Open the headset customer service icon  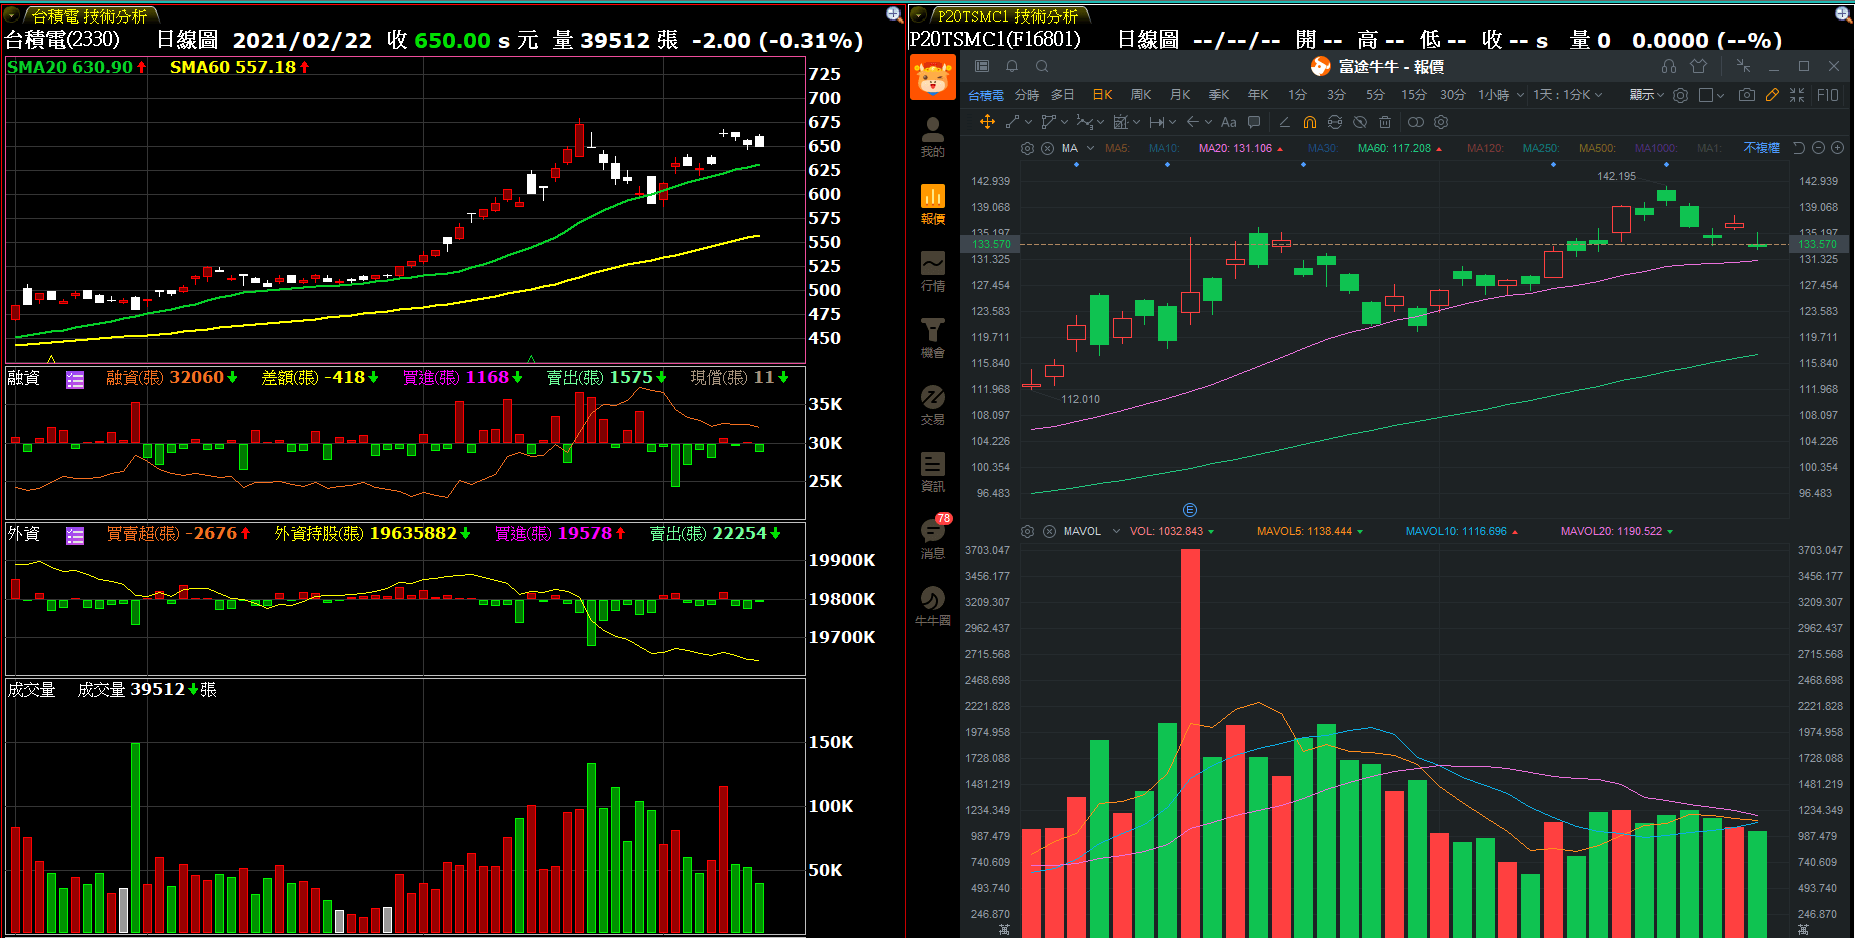tap(1669, 66)
